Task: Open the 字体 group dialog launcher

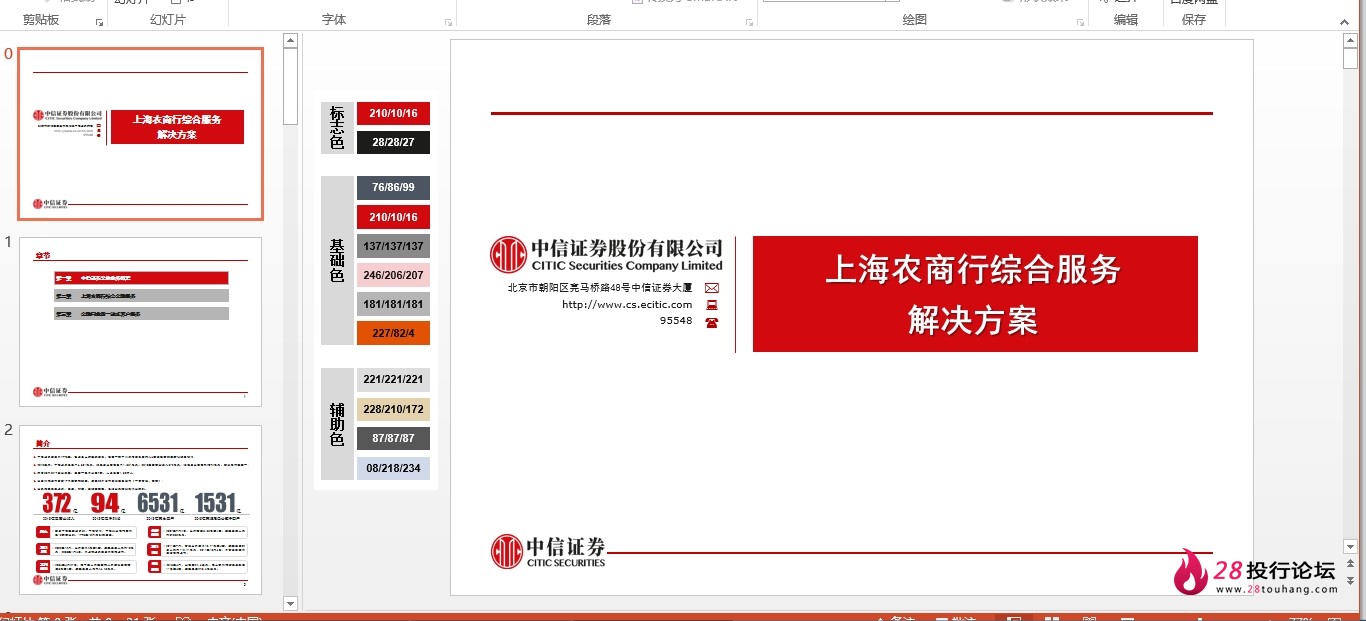Action: click(x=447, y=22)
